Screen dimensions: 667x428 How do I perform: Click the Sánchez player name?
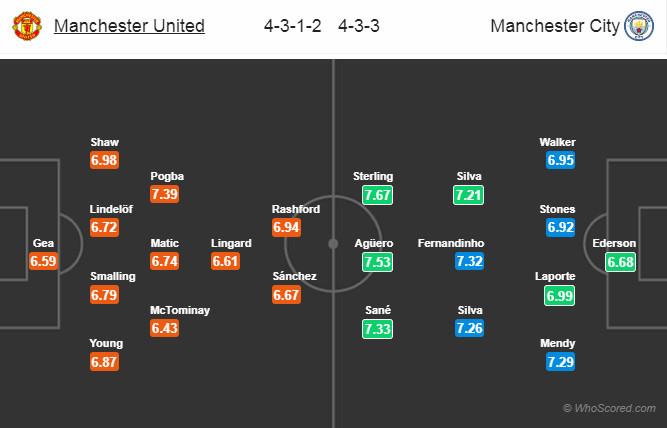coord(294,276)
